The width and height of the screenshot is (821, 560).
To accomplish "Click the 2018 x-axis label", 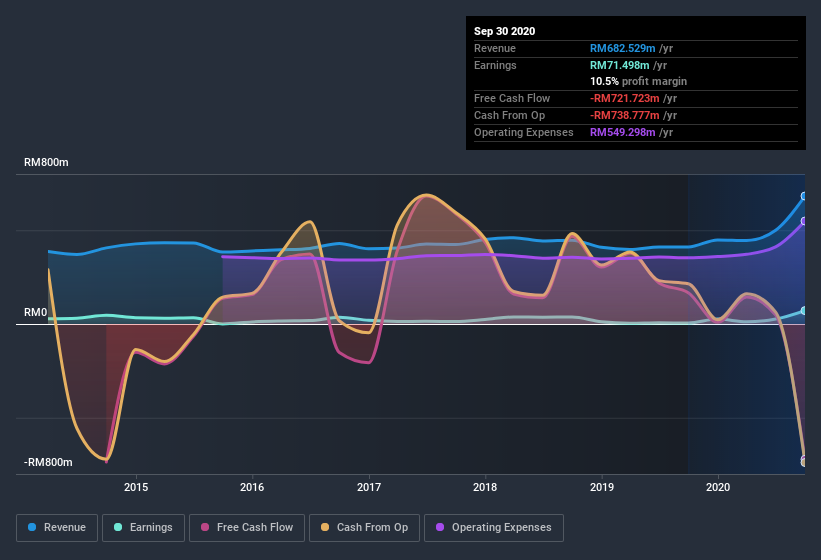I will pyautogui.click(x=485, y=487).
